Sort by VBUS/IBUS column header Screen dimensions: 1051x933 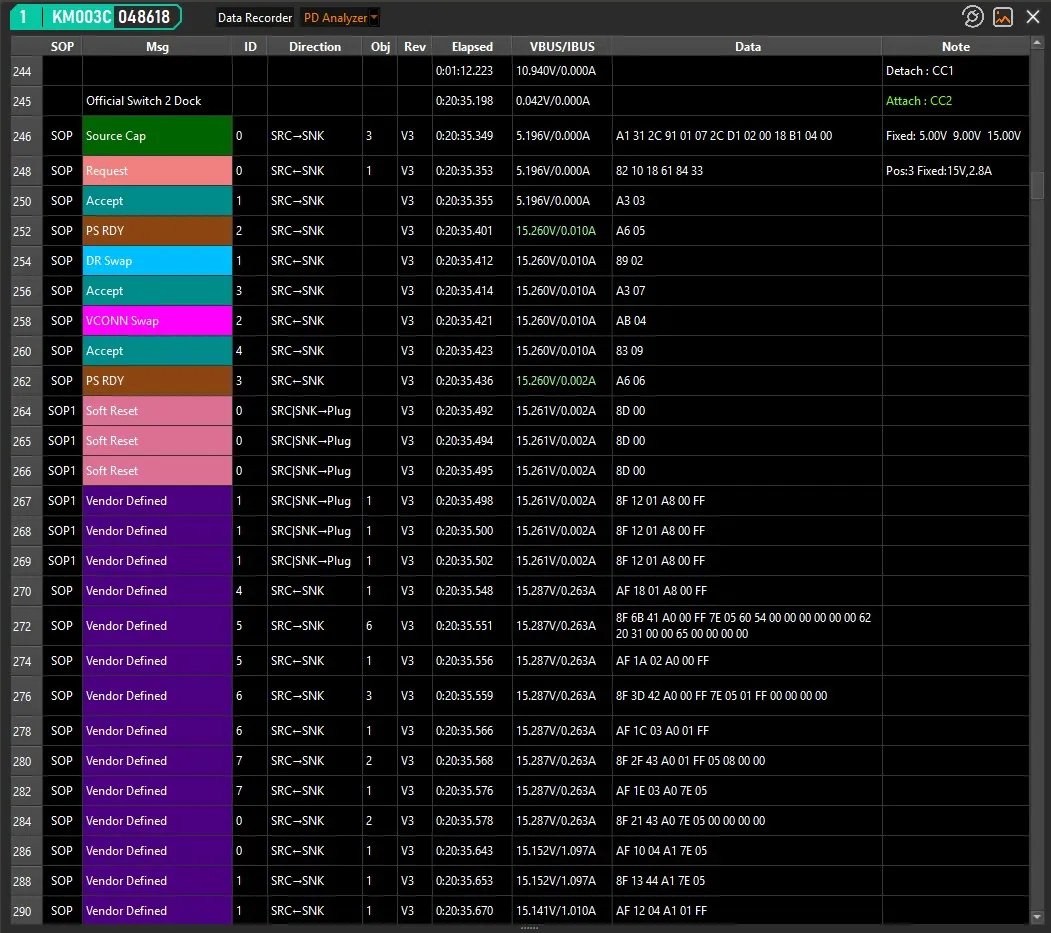point(562,47)
